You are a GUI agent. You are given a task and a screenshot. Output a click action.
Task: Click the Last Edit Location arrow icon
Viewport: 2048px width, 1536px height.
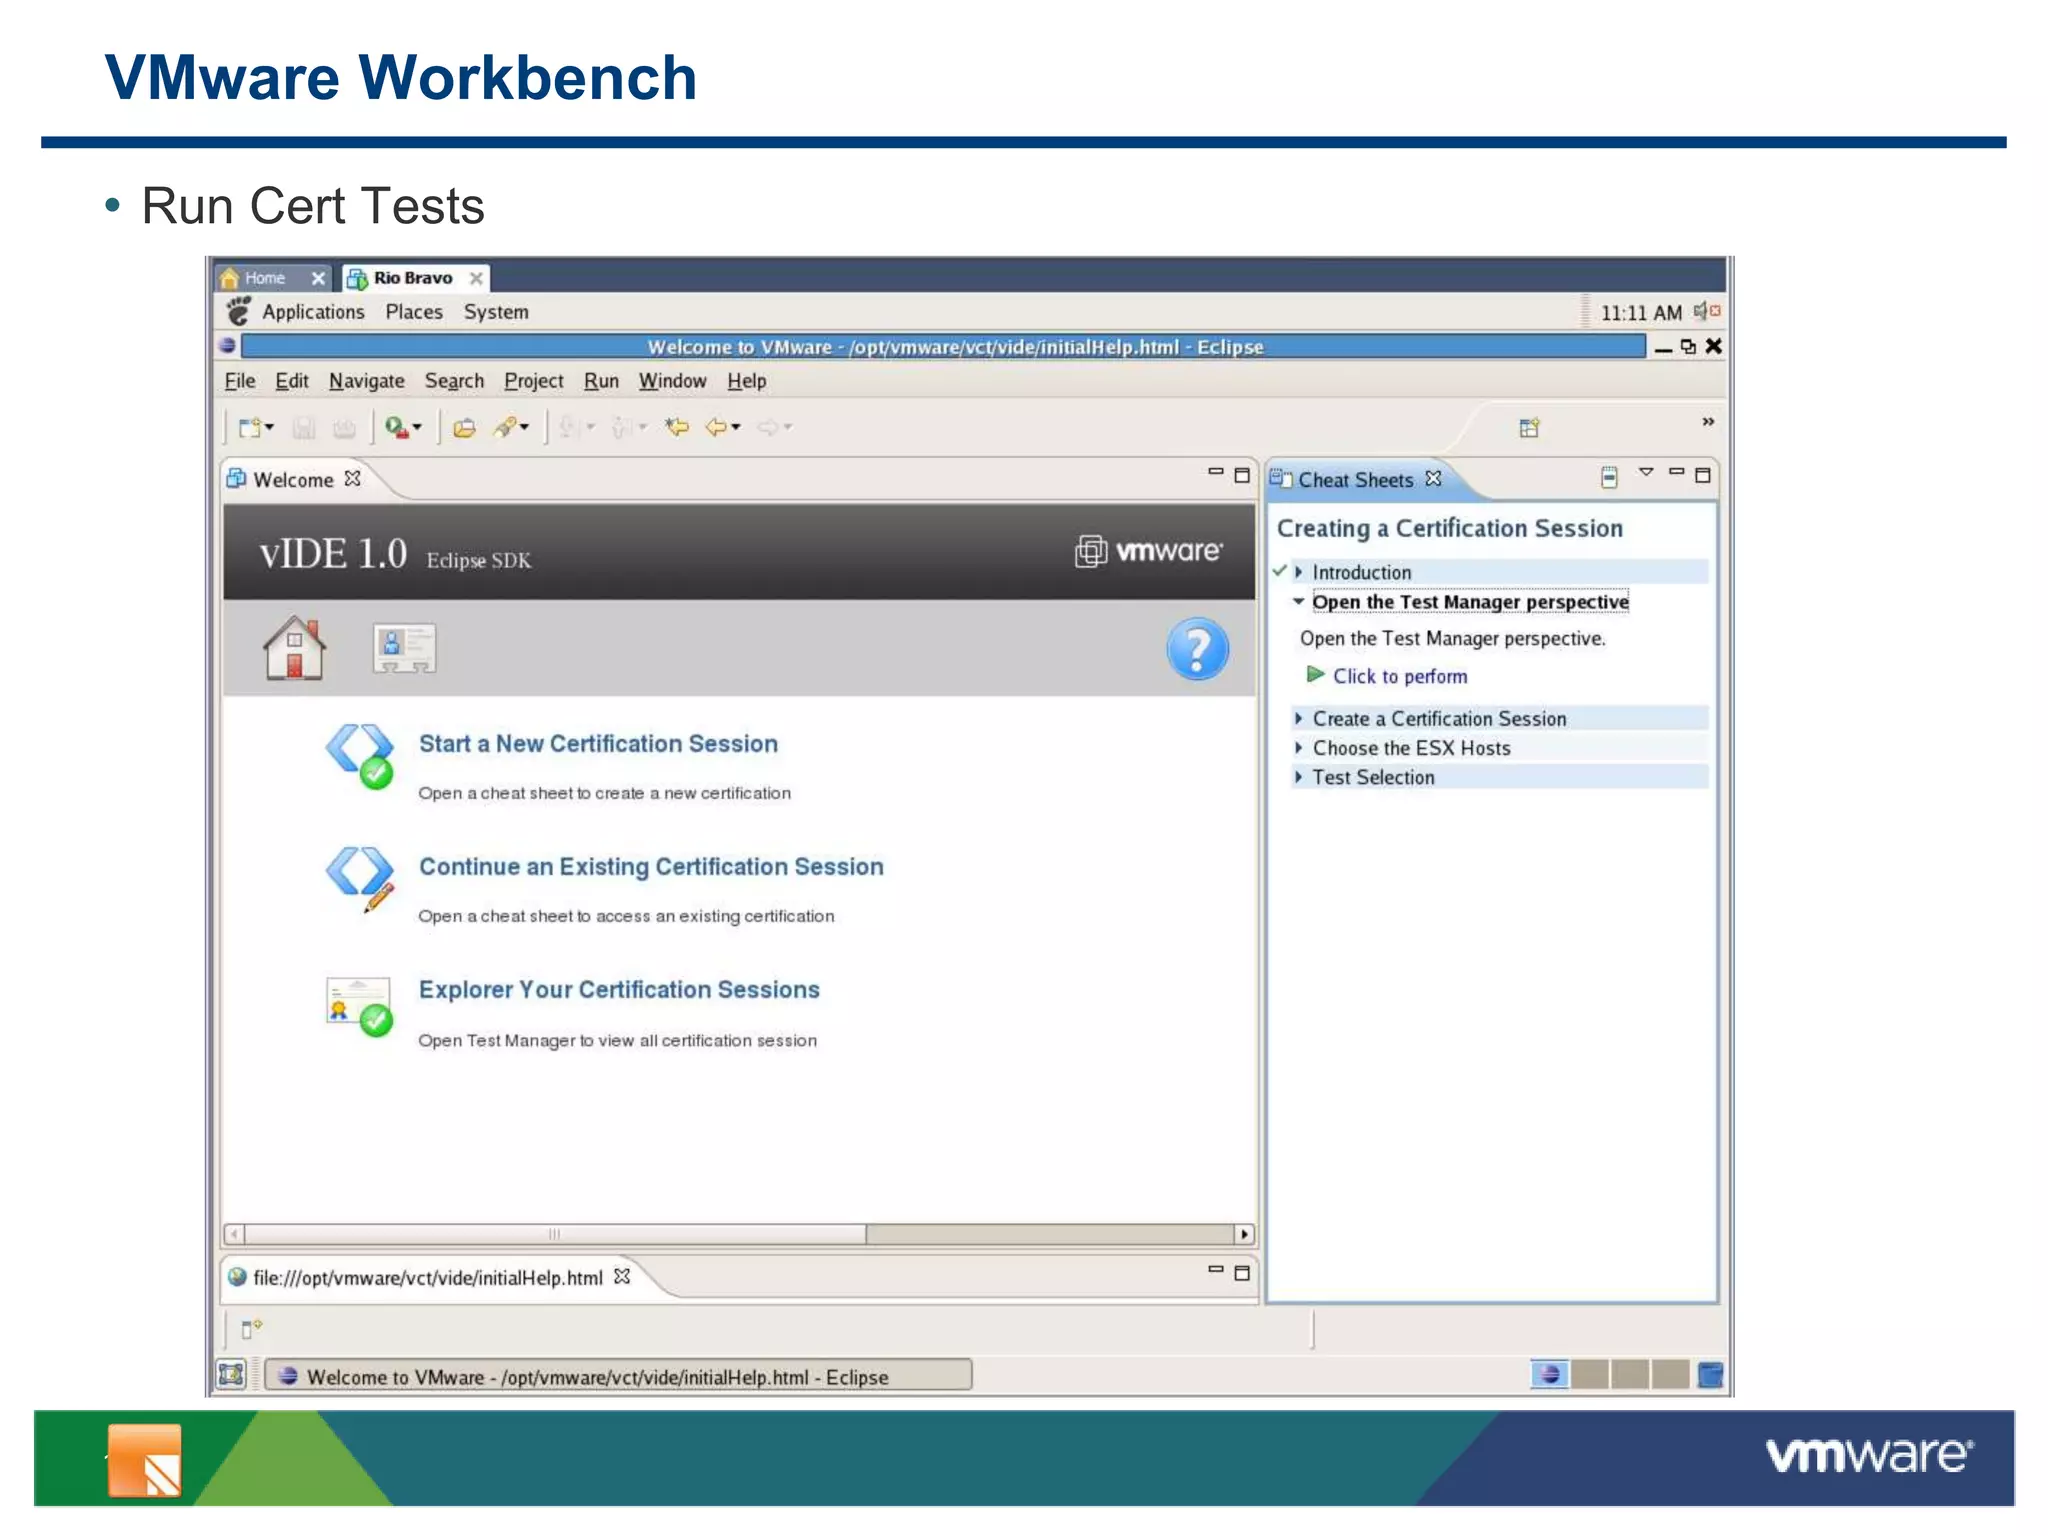(x=677, y=428)
